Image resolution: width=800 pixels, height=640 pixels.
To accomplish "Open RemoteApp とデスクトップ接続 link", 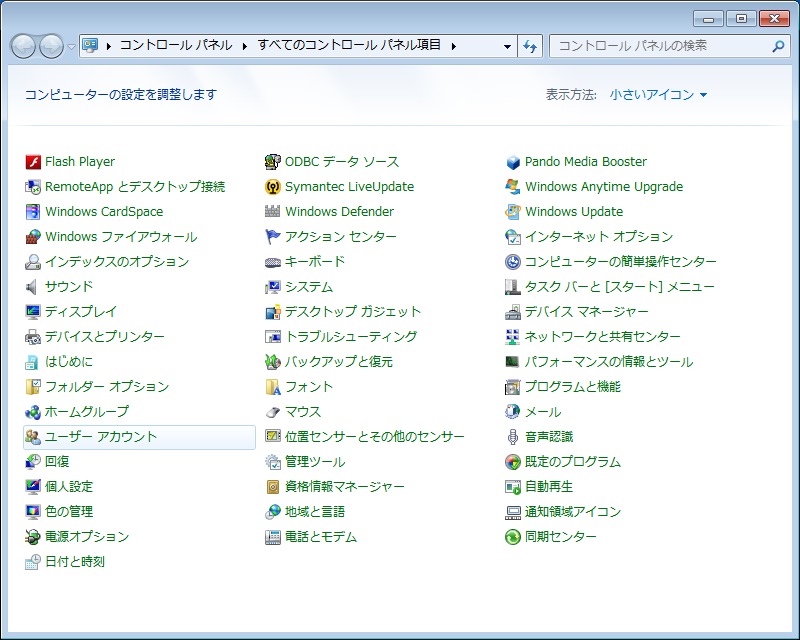I will click(135, 187).
